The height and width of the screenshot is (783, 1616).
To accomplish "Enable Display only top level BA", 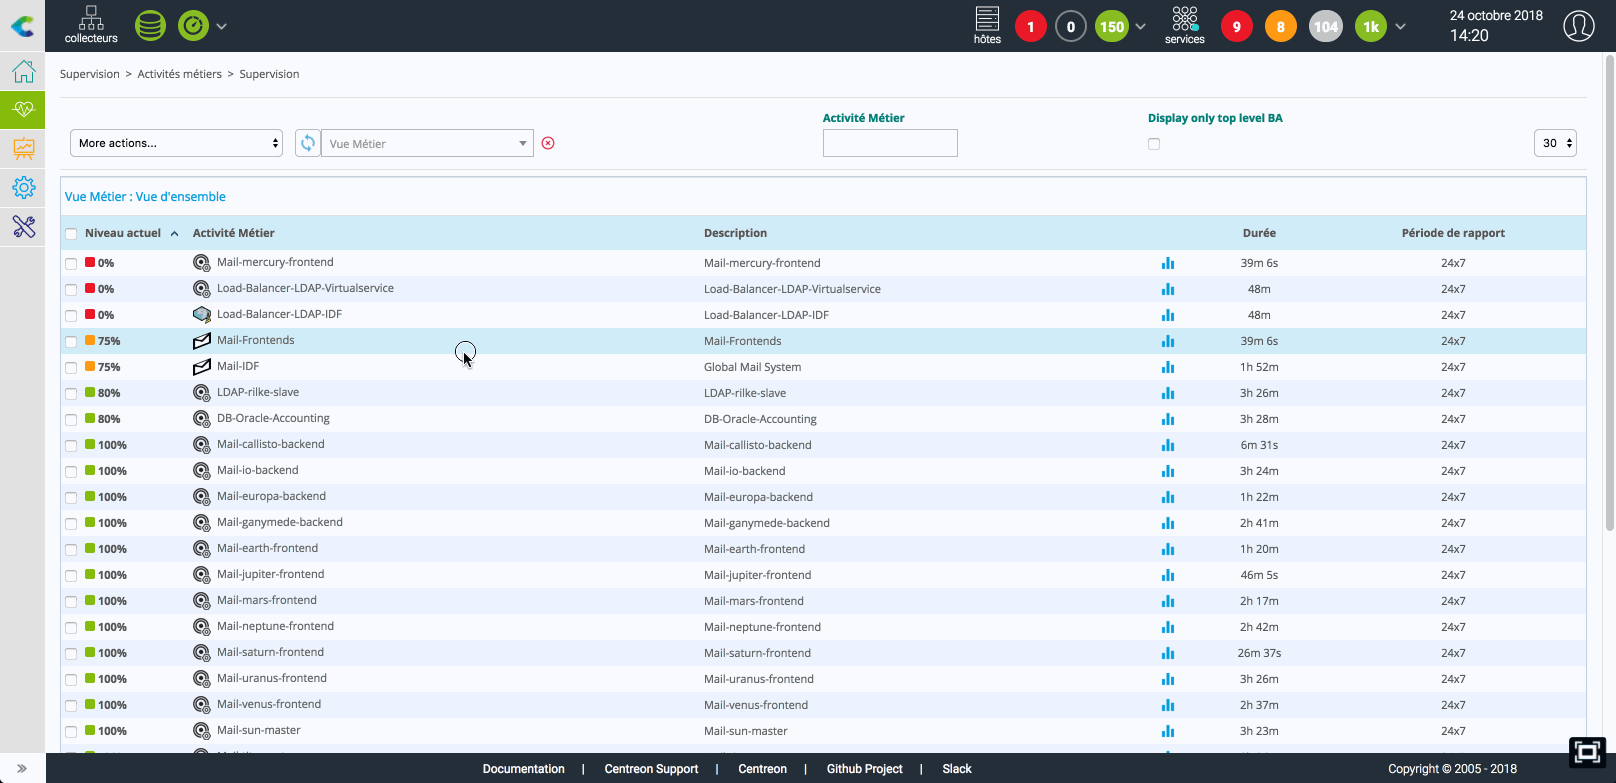I will [1154, 144].
